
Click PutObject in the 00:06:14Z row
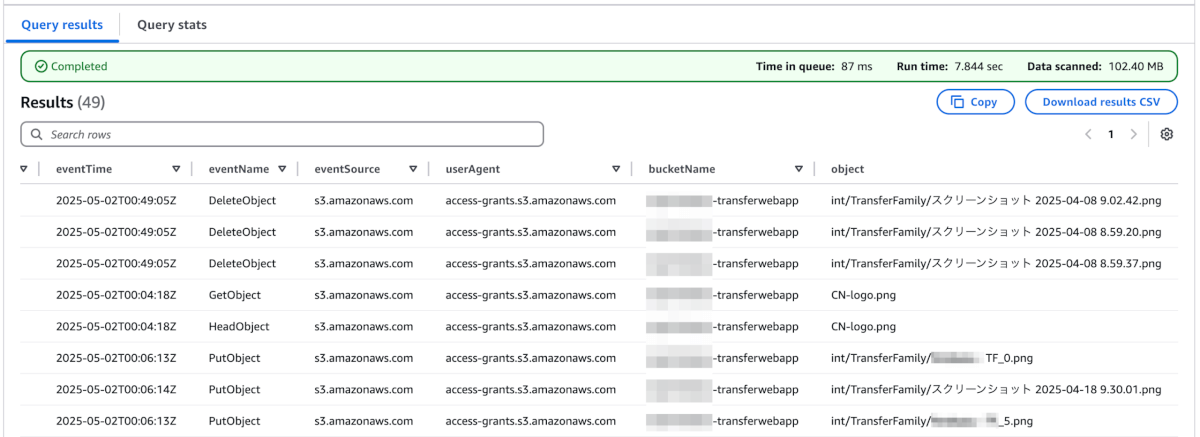point(234,390)
